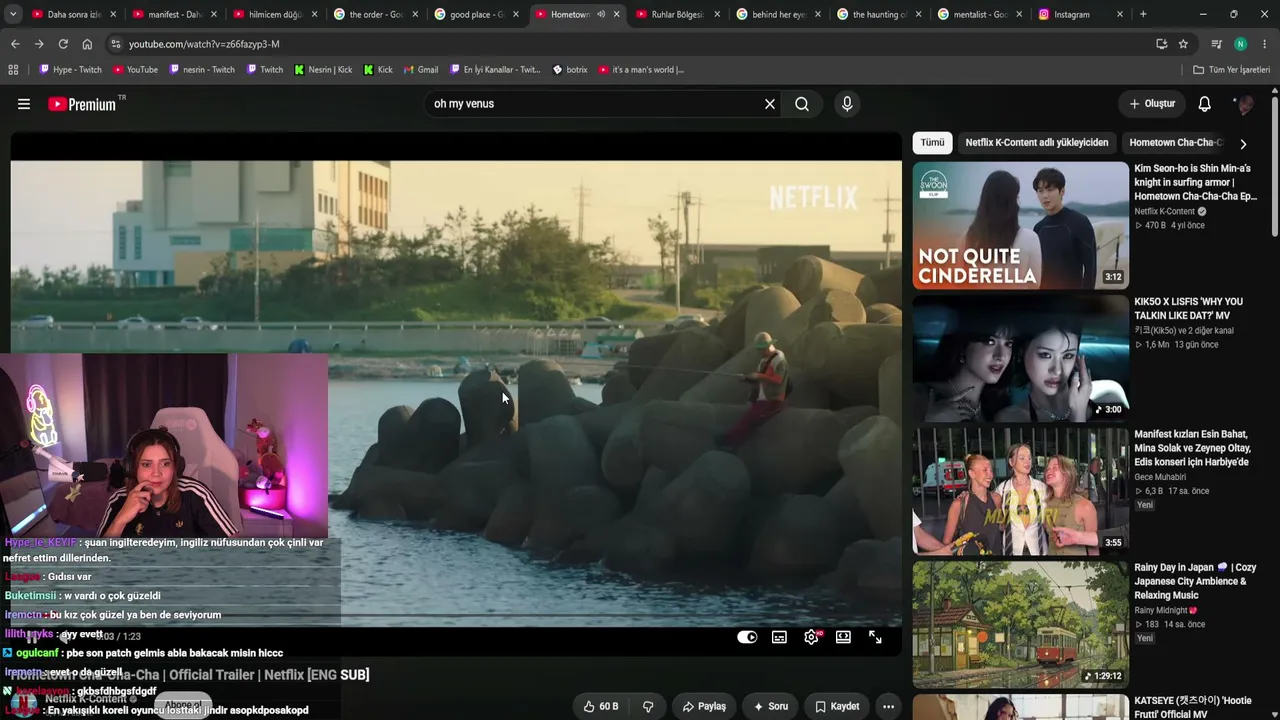Click the Chrome address bar URL

[x=204, y=44]
